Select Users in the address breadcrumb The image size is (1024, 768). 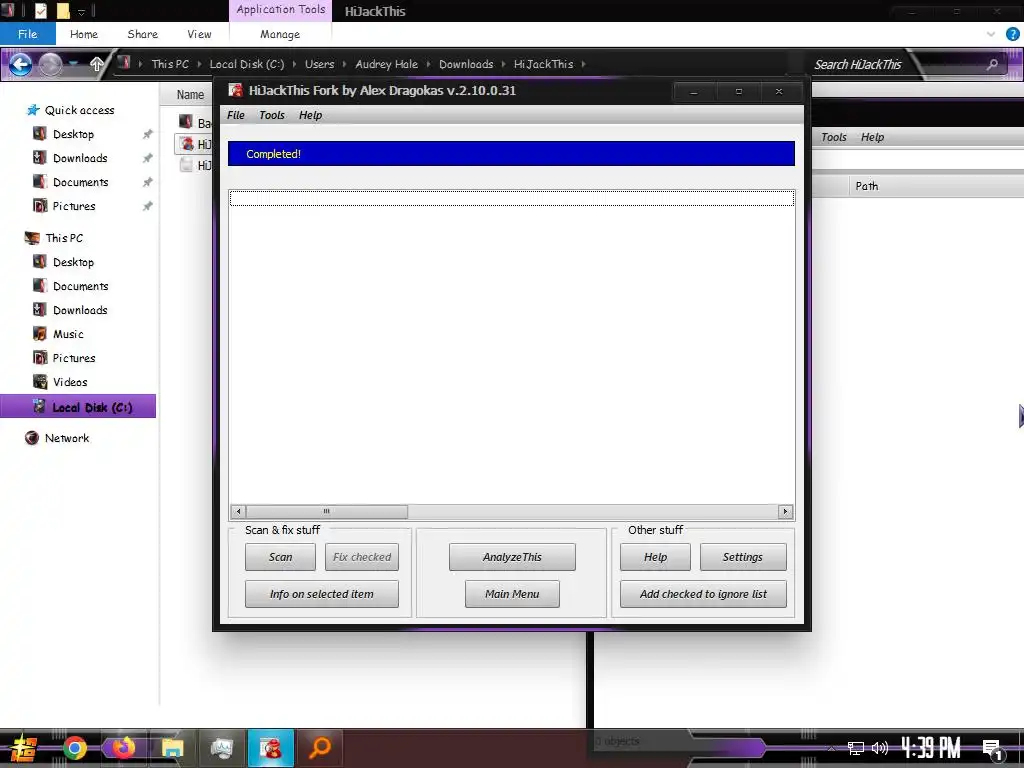click(x=319, y=64)
